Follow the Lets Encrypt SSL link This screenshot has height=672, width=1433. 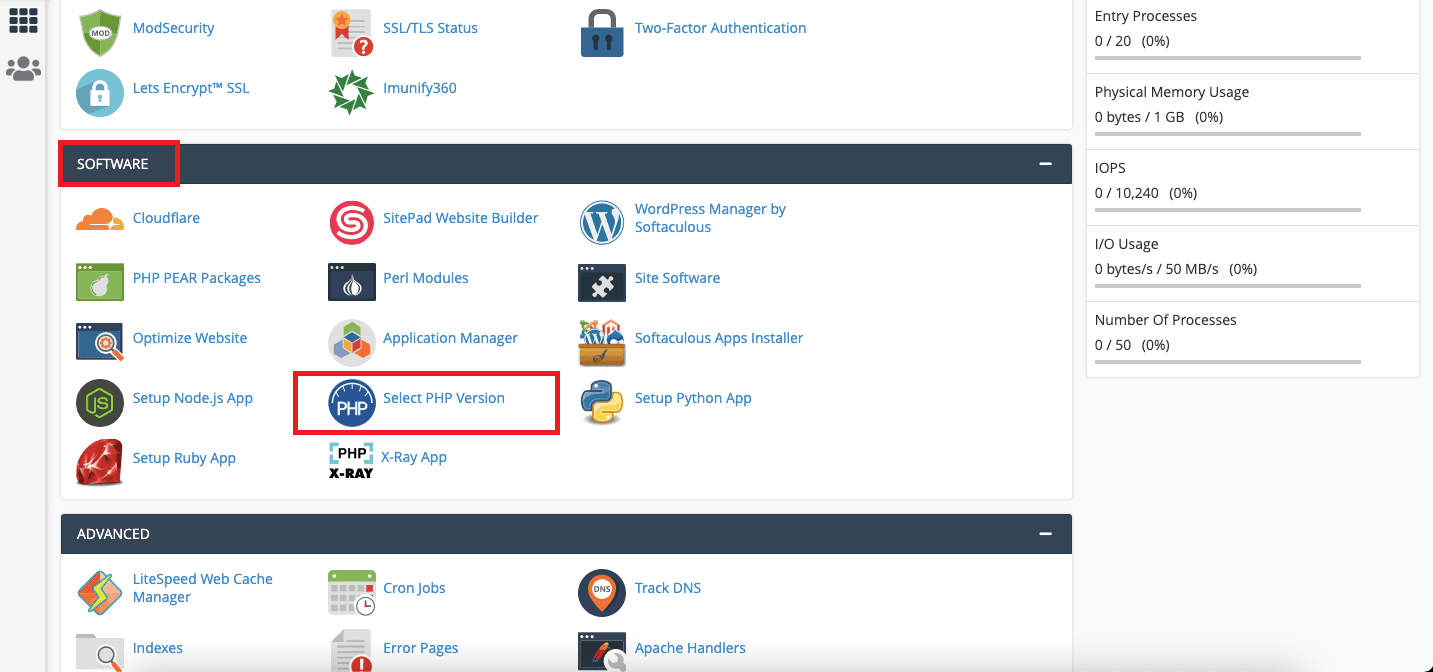[191, 87]
